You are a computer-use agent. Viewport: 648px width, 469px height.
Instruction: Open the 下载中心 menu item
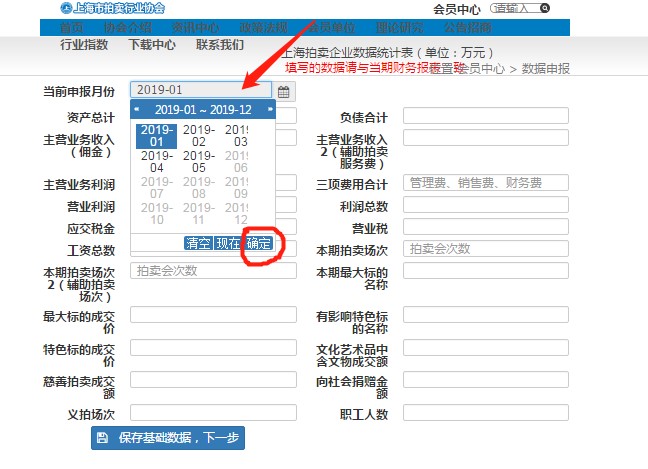click(x=153, y=45)
